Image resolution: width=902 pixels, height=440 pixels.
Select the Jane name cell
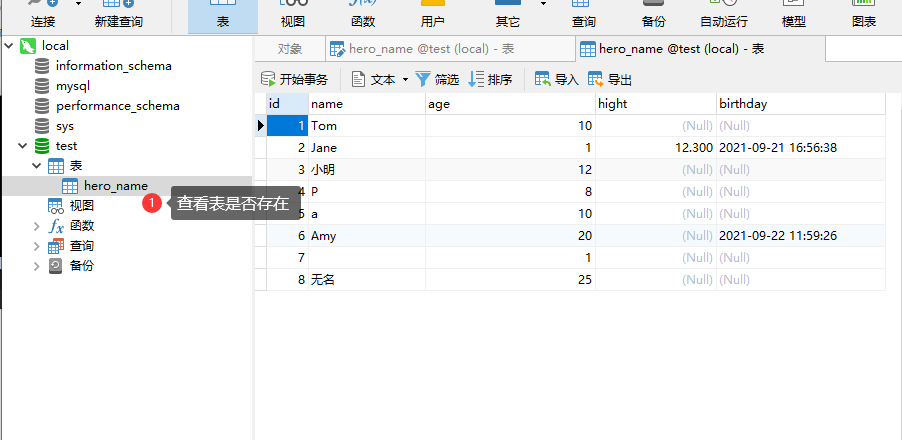[367, 148]
